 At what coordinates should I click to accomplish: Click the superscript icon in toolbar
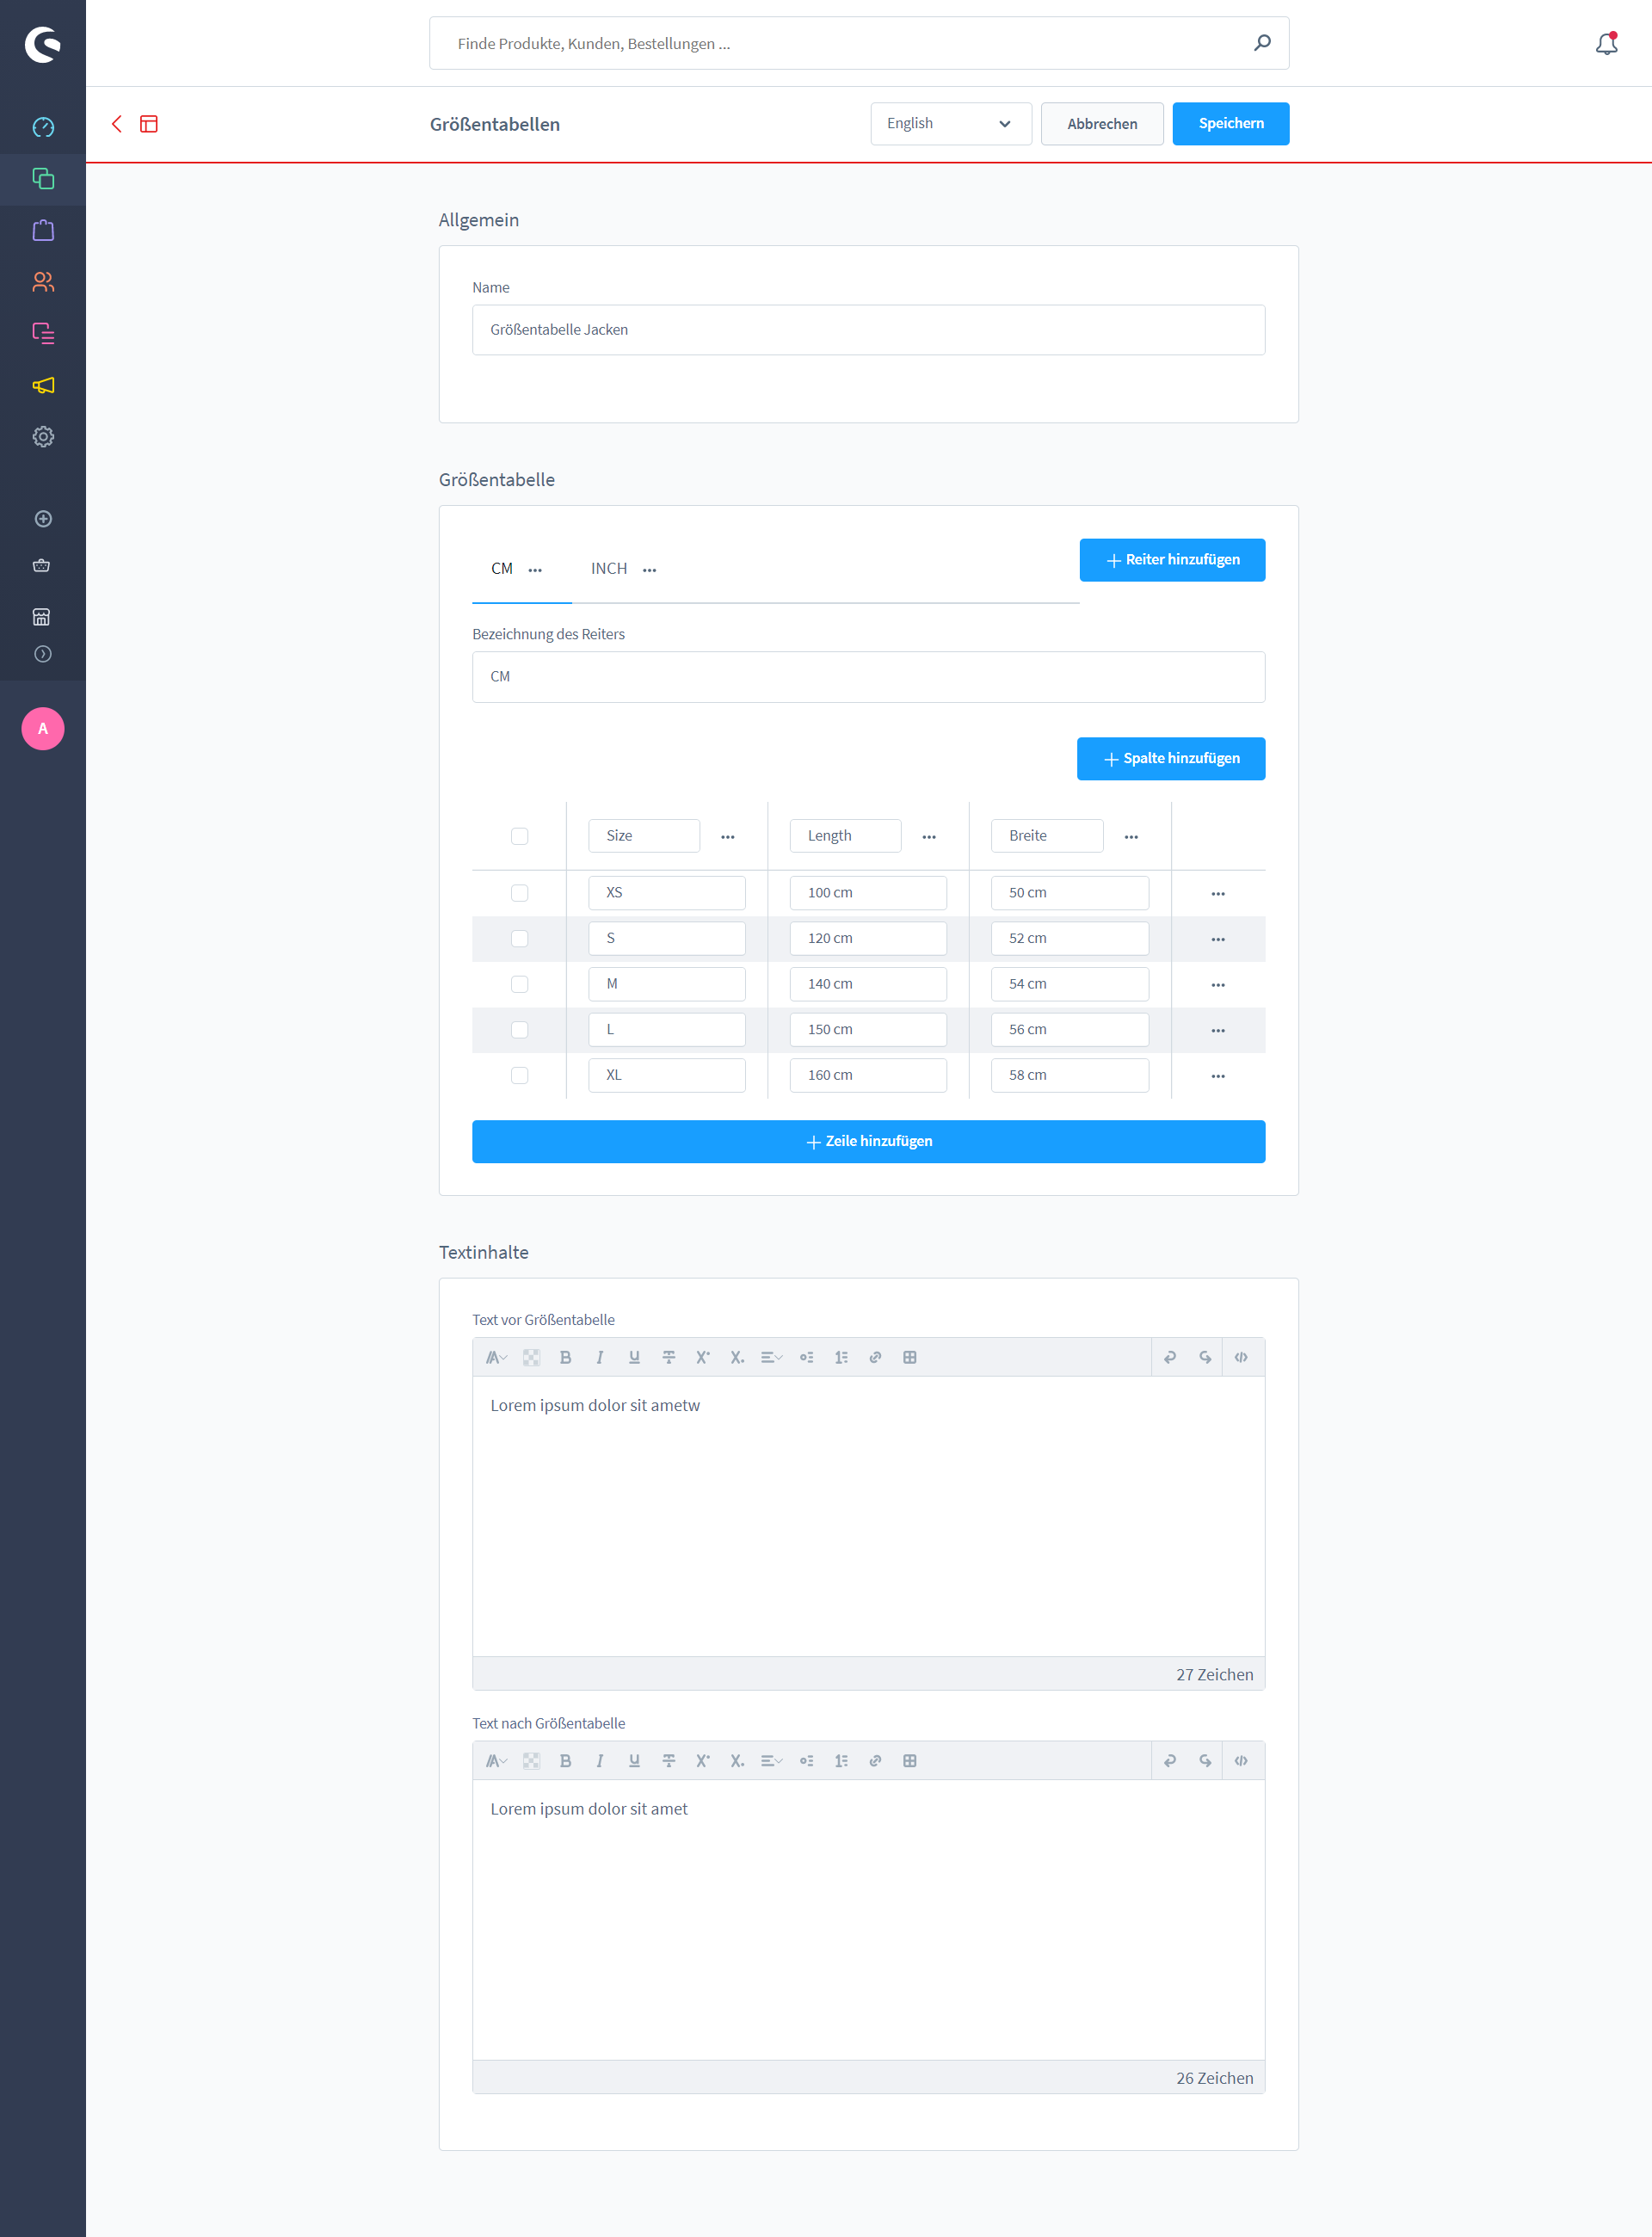tap(704, 1357)
